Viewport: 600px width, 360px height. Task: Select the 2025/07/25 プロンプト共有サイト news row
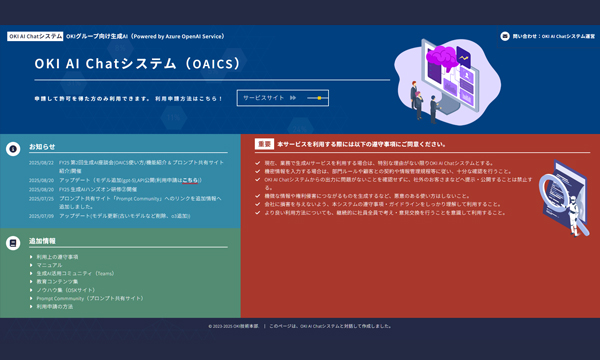[125, 202]
